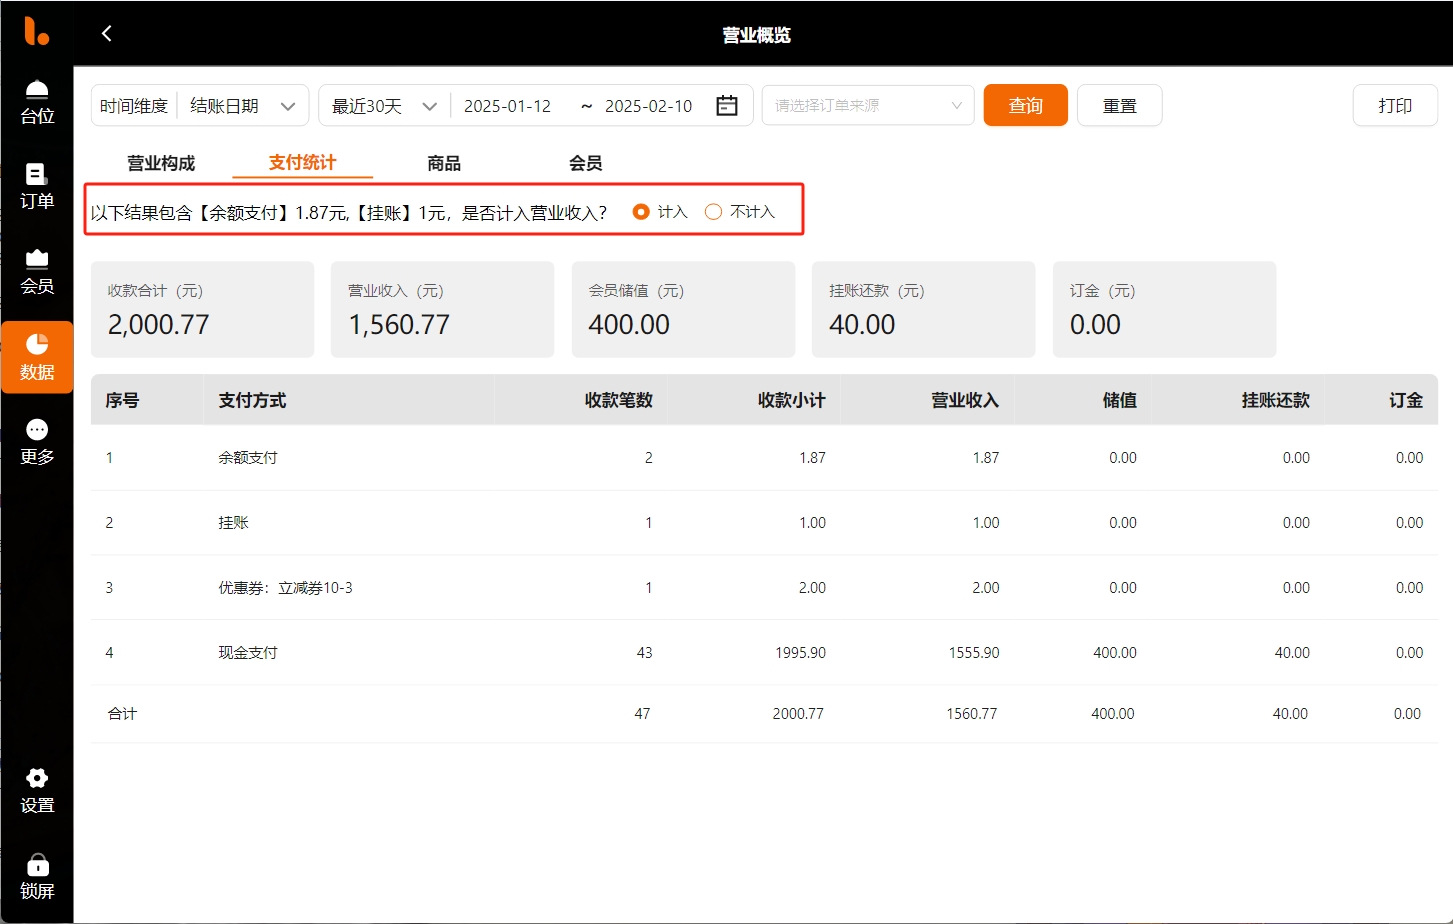Select the 优惠券：立减券10-3 row label
The width and height of the screenshot is (1453, 924).
click(285, 588)
